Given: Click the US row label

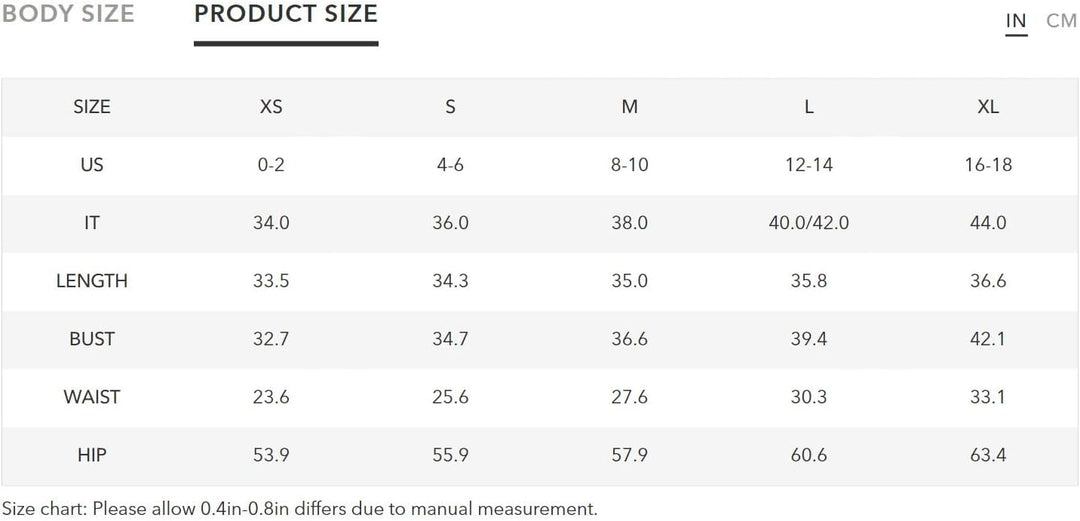Looking at the screenshot, I should coord(92,165).
